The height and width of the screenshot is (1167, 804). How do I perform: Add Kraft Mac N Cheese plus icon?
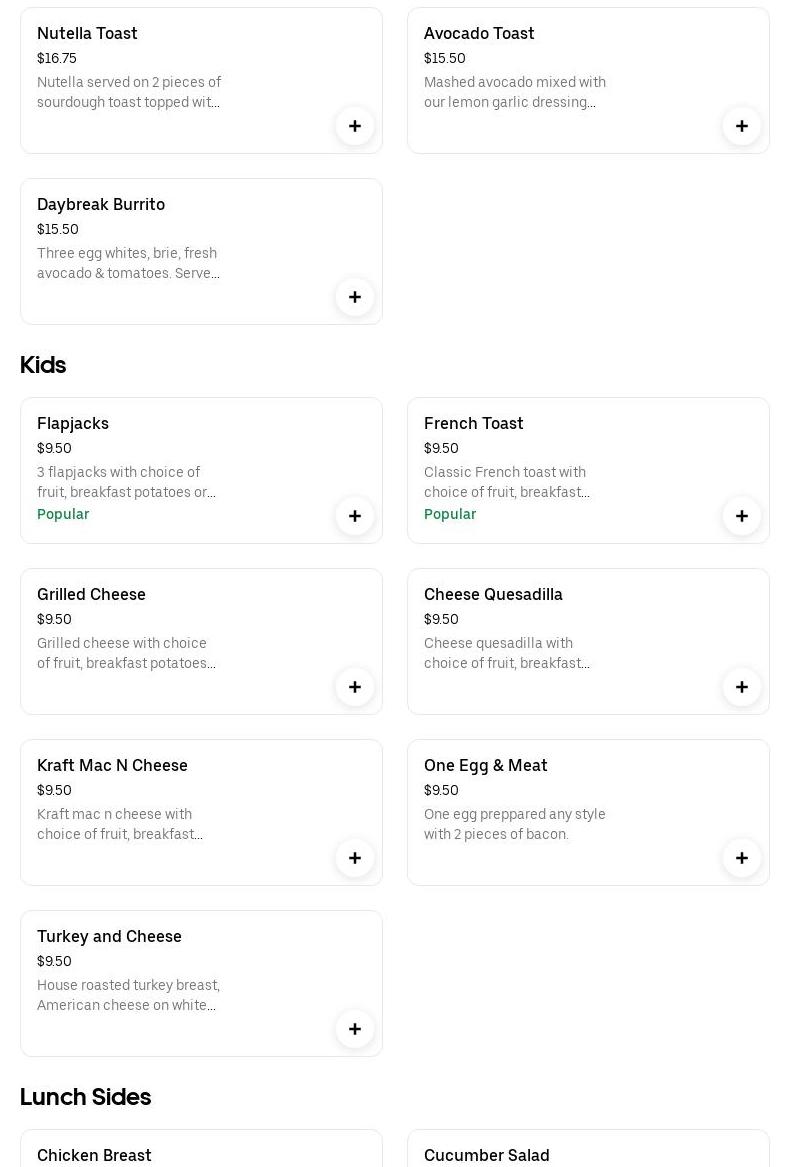tap(355, 858)
